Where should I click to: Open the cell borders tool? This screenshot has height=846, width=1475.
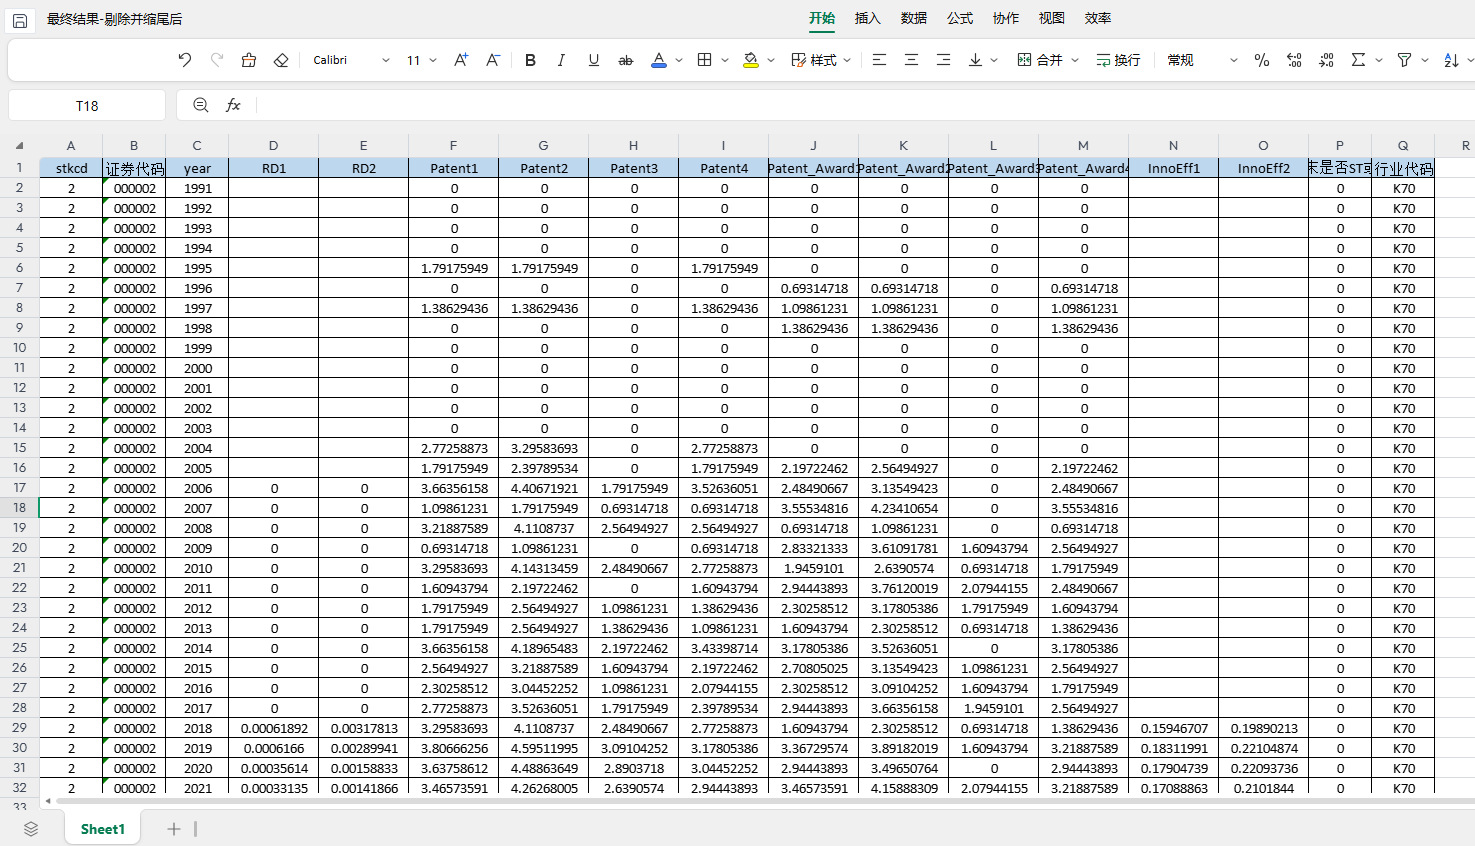click(705, 60)
